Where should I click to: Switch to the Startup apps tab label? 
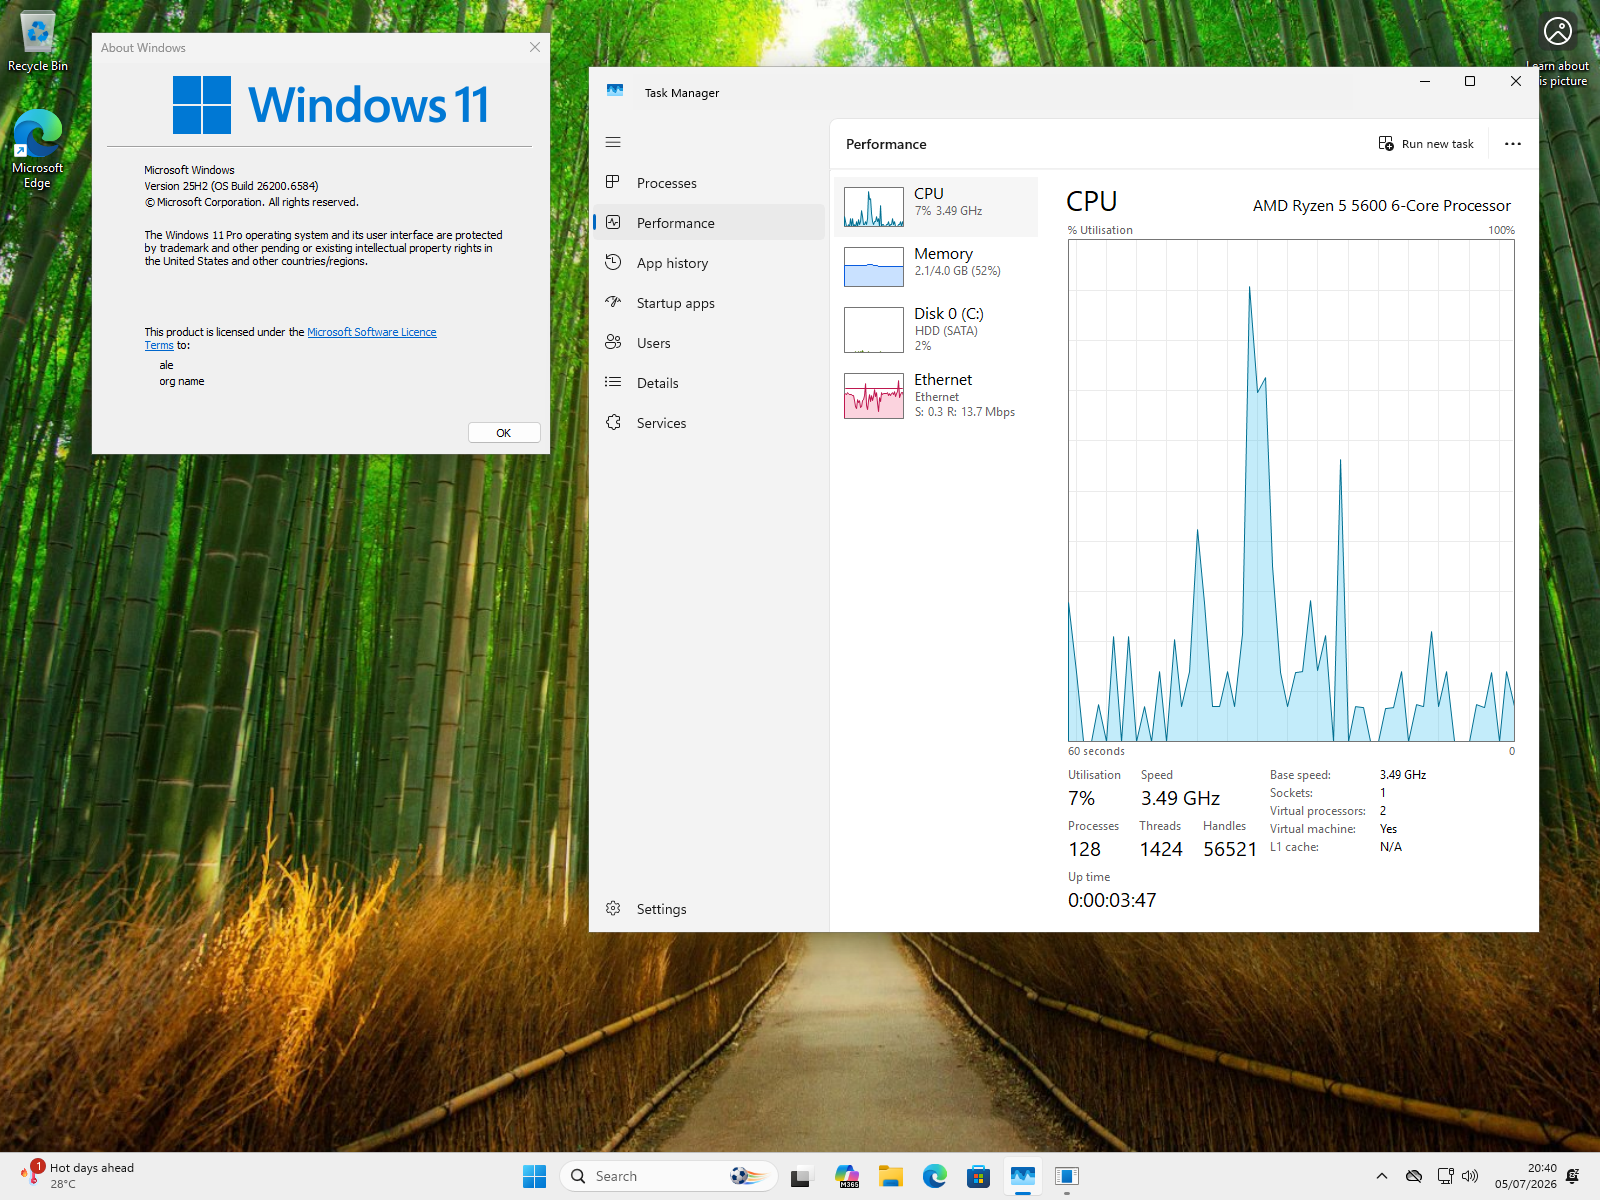click(675, 303)
